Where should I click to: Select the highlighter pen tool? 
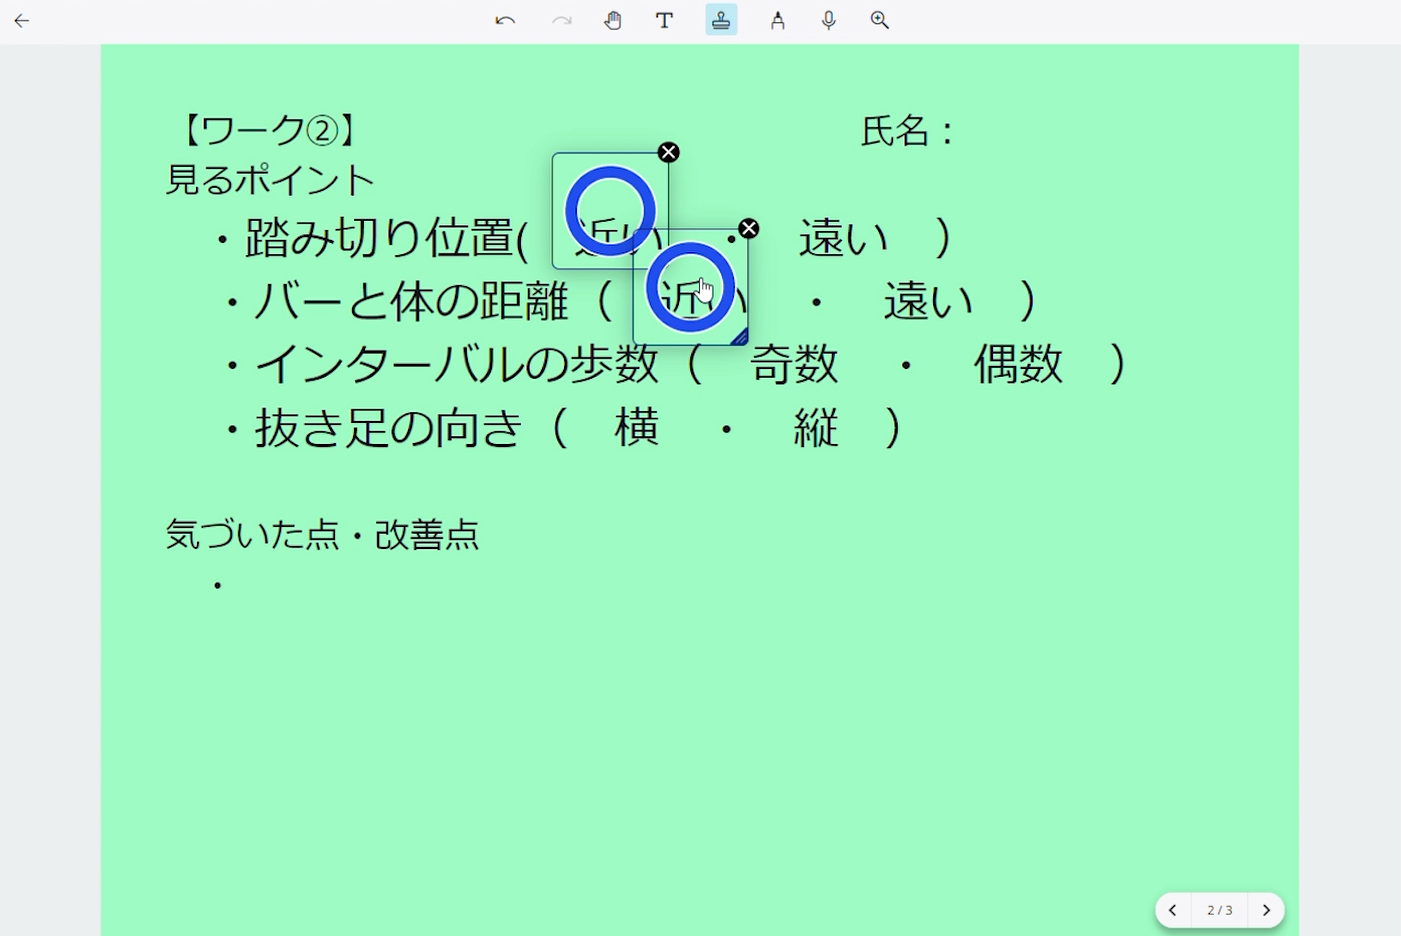click(x=777, y=20)
